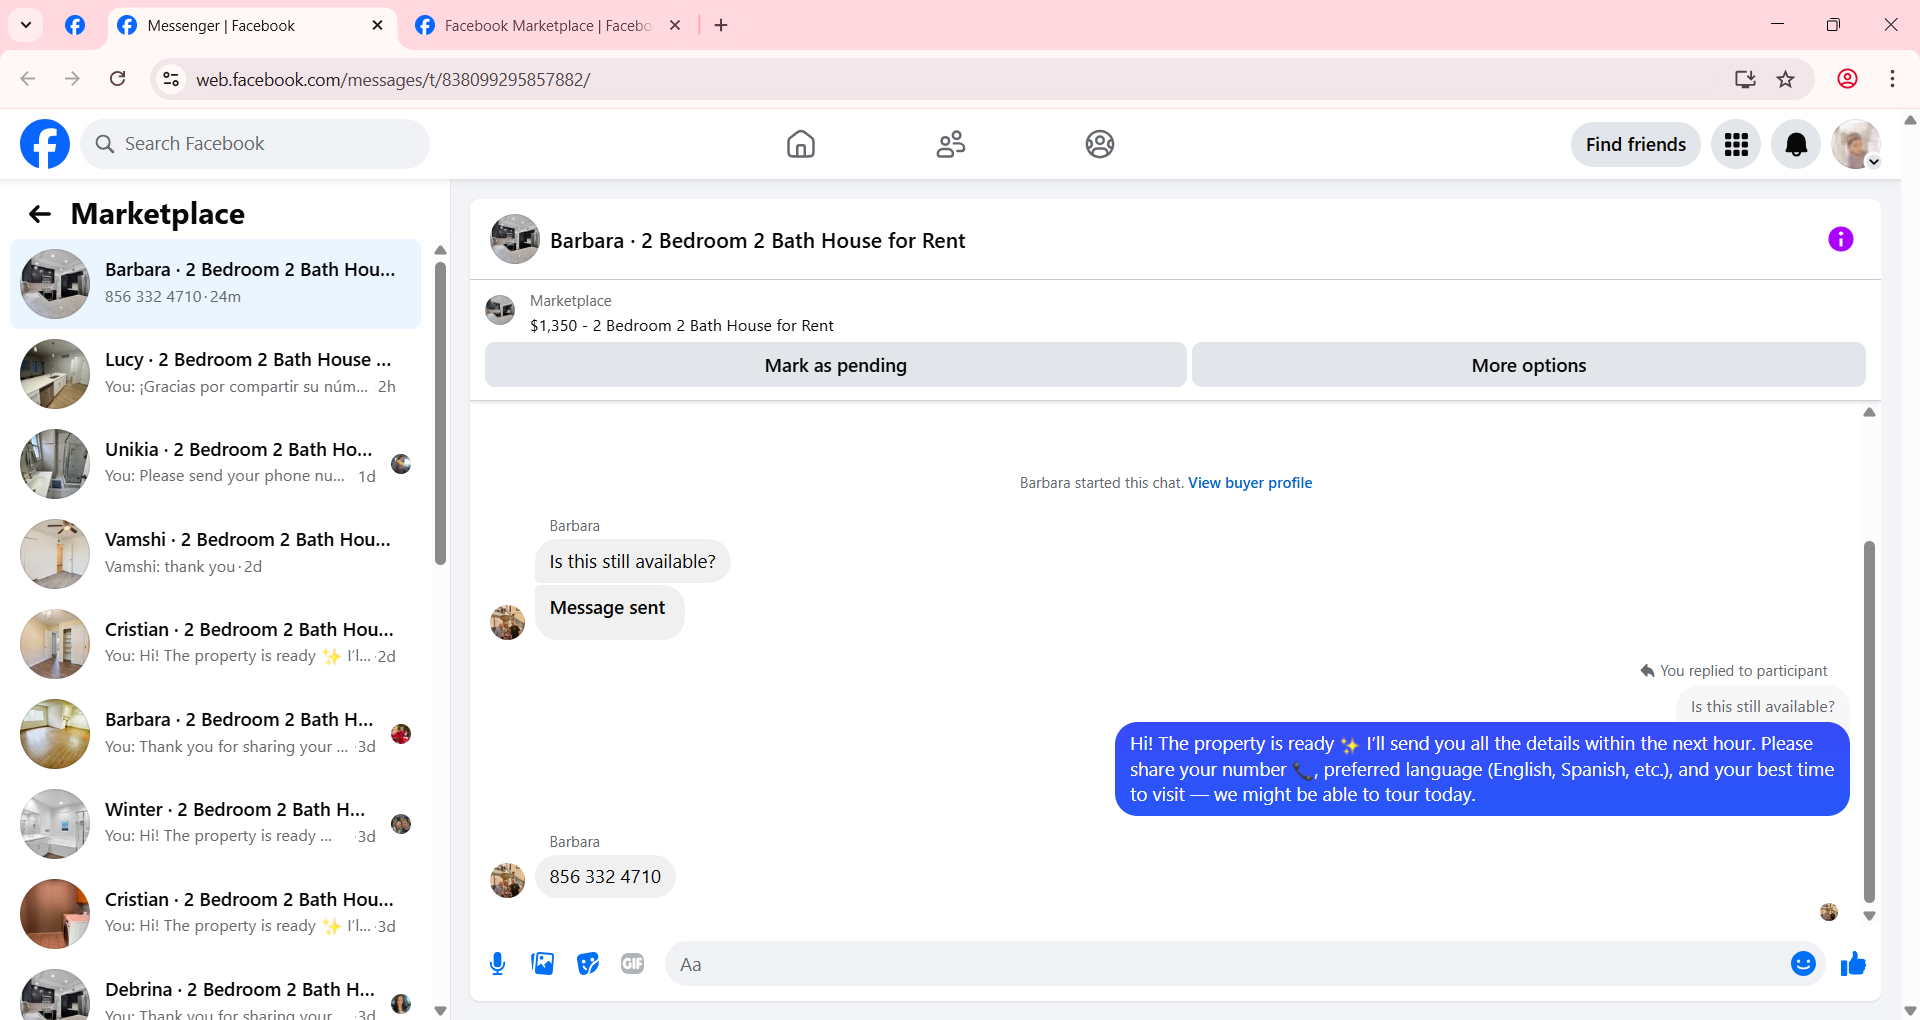Image resolution: width=1920 pixels, height=1020 pixels.
Task: Open Cristian's conversation from 2d ago
Action: pos(215,644)
